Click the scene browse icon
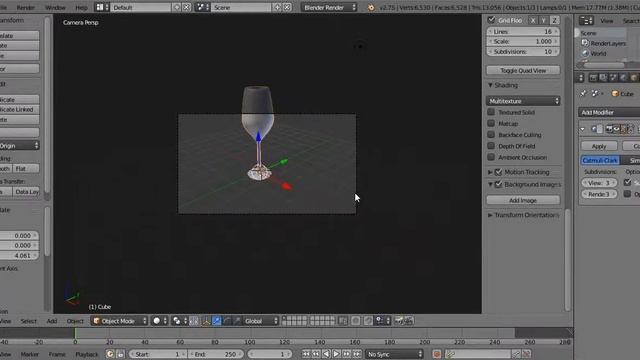 coord(202,7)
